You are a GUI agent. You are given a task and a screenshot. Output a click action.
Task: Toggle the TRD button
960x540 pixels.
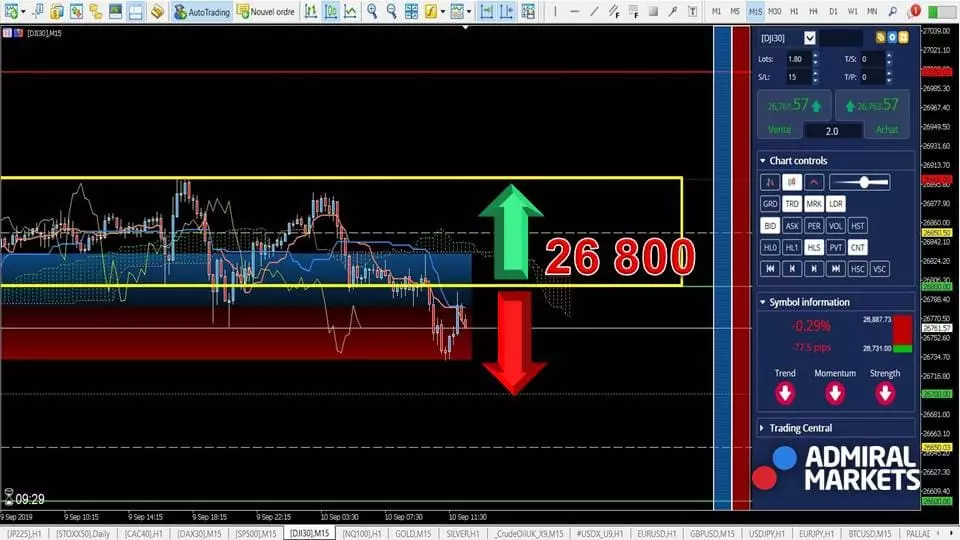point(792,204)
